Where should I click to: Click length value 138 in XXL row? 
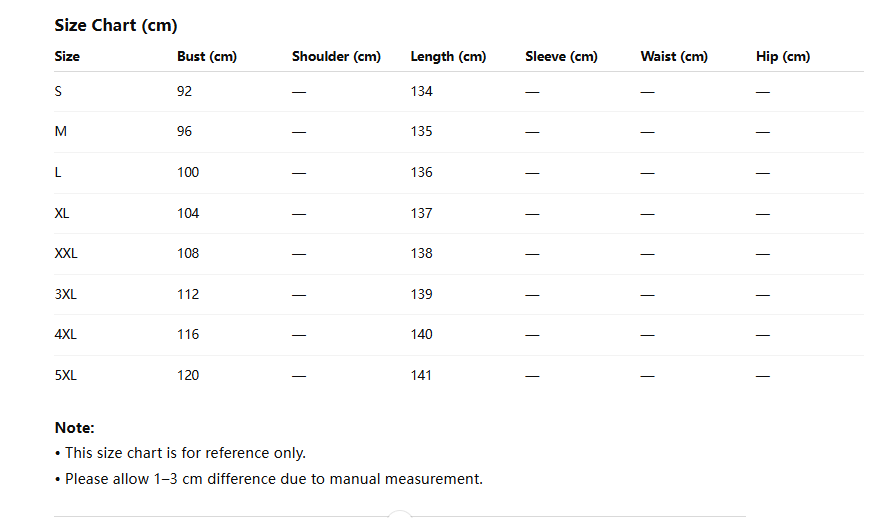pos(422,253)
